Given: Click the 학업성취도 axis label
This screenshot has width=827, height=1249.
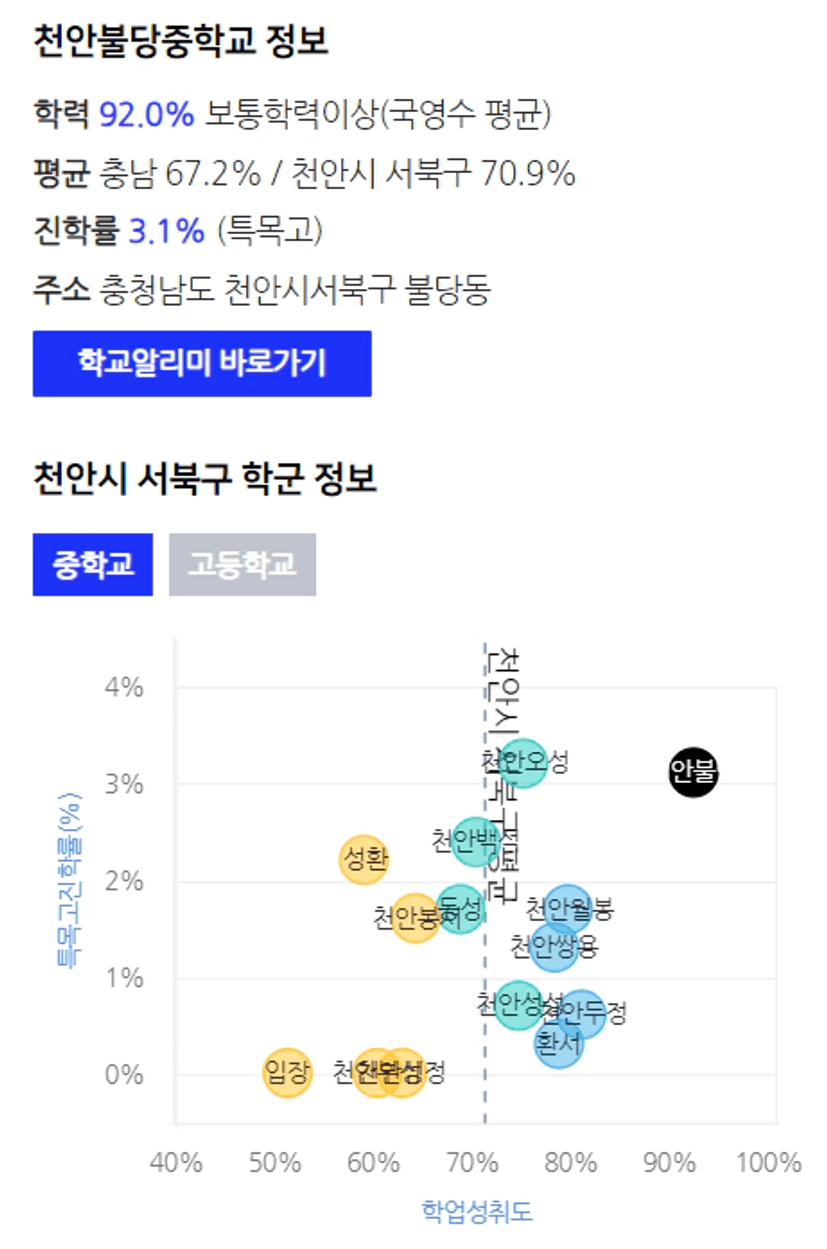Looking at the screenshot, I should tap(477, 1212).
